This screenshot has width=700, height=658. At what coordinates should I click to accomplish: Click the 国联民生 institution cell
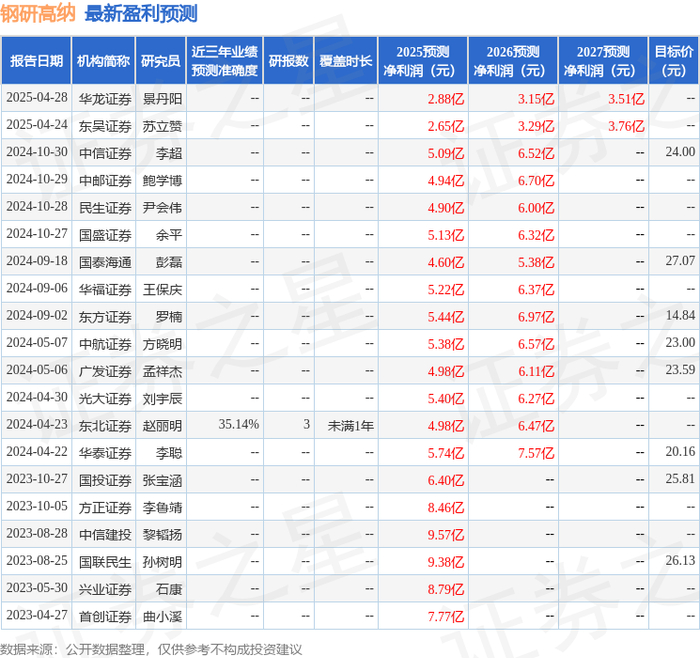point(105,562)
